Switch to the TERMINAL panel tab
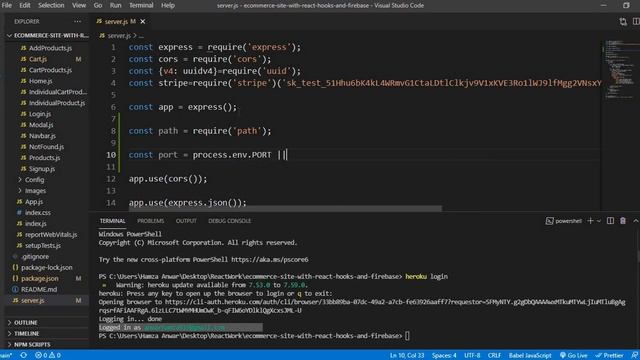The image size is (640, 360). pyautogui.click(x=112, y=221)
